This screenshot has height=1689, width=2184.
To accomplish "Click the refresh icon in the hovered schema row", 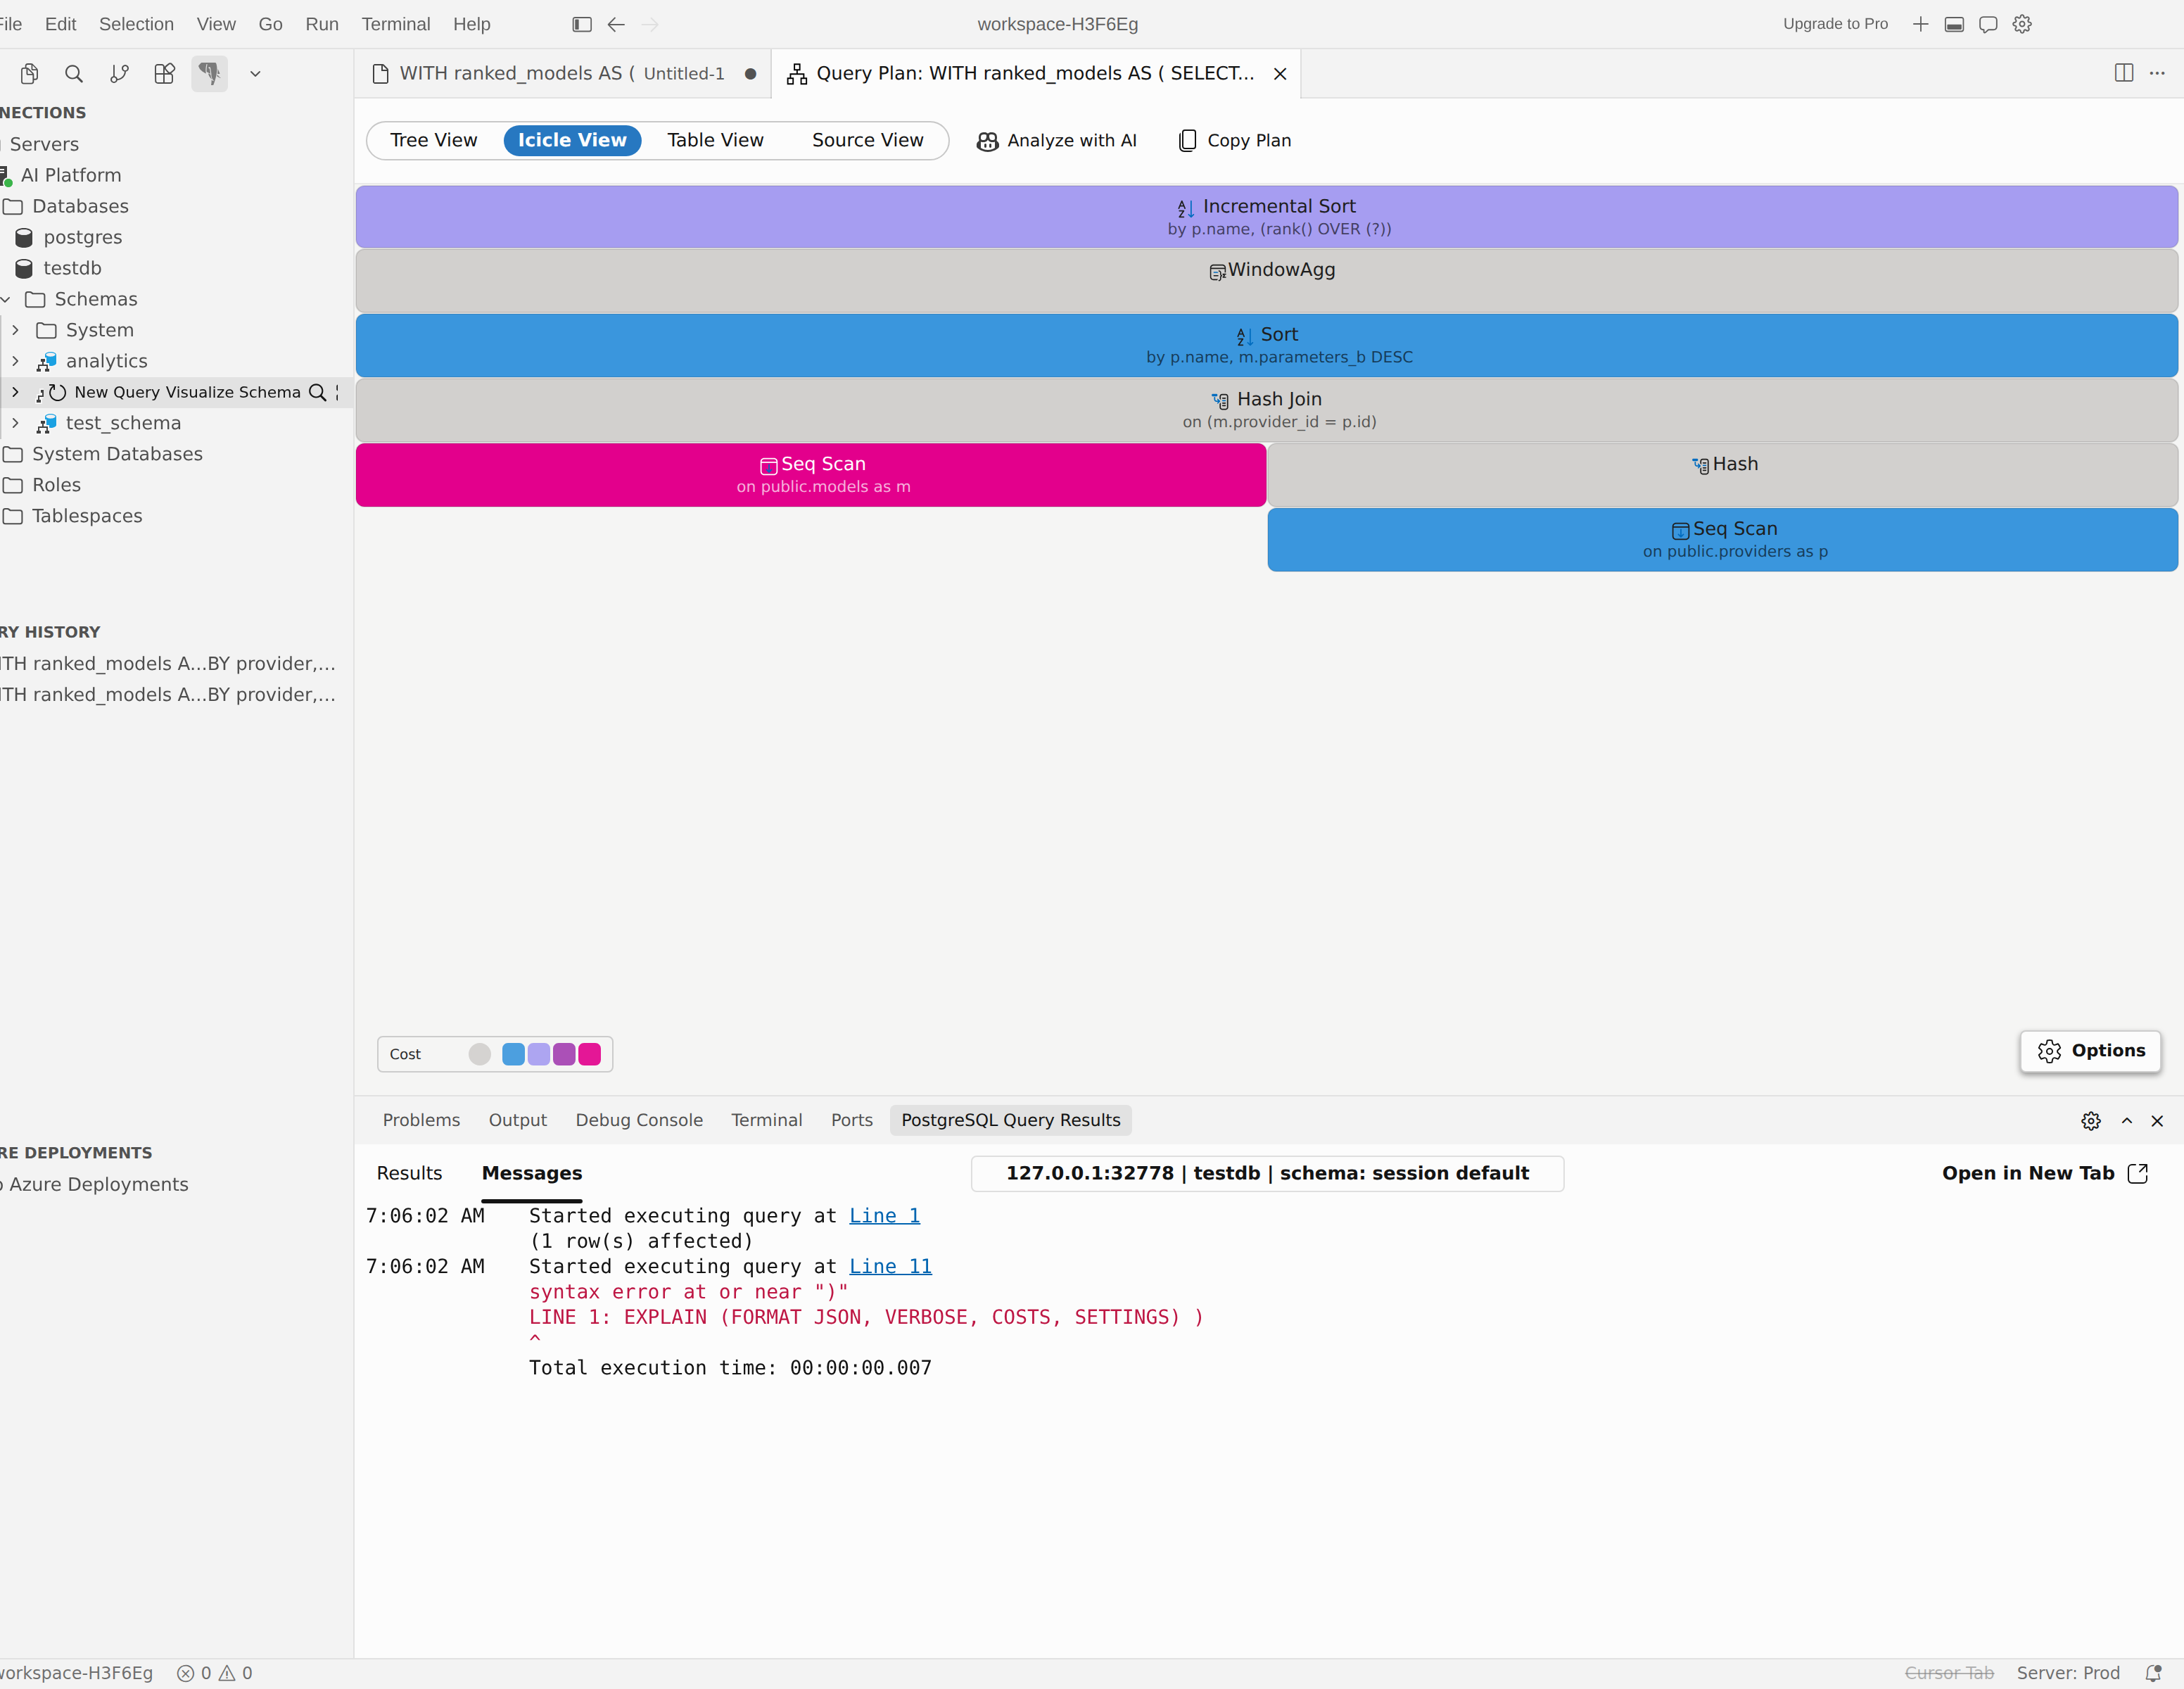I will point(58,392).
